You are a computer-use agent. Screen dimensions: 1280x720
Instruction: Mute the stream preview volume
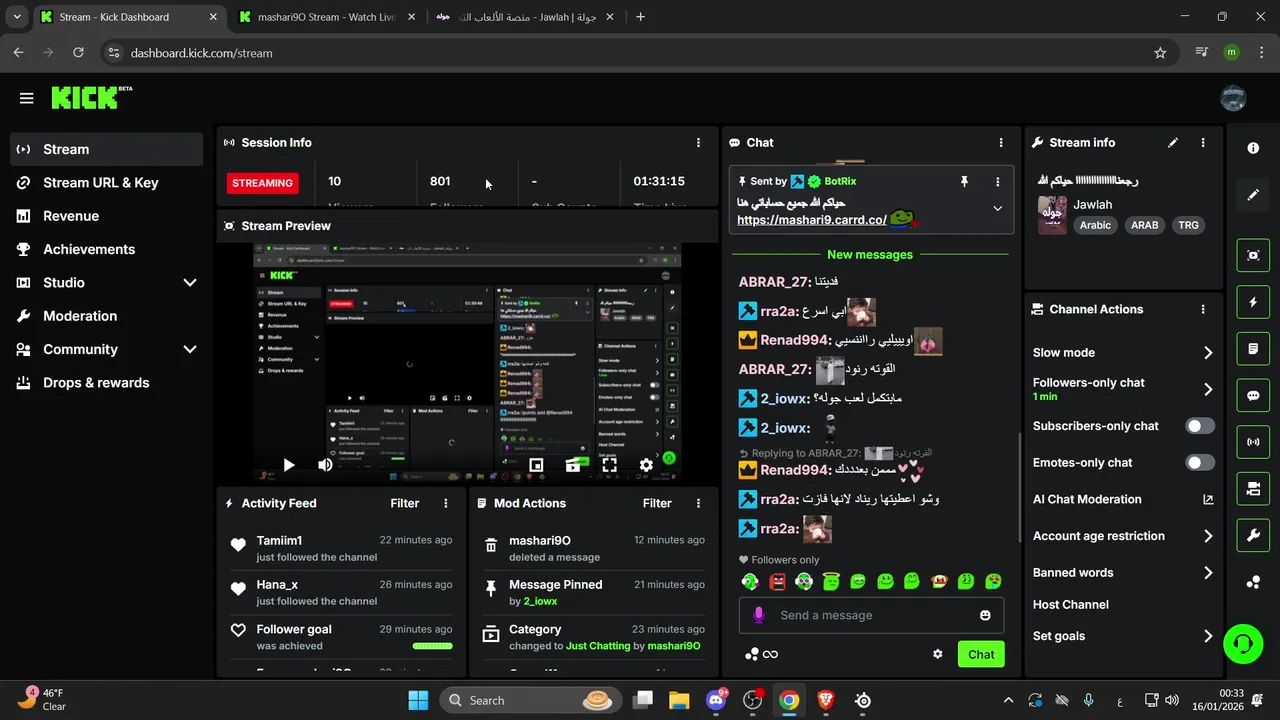click(x=325, y=465)
